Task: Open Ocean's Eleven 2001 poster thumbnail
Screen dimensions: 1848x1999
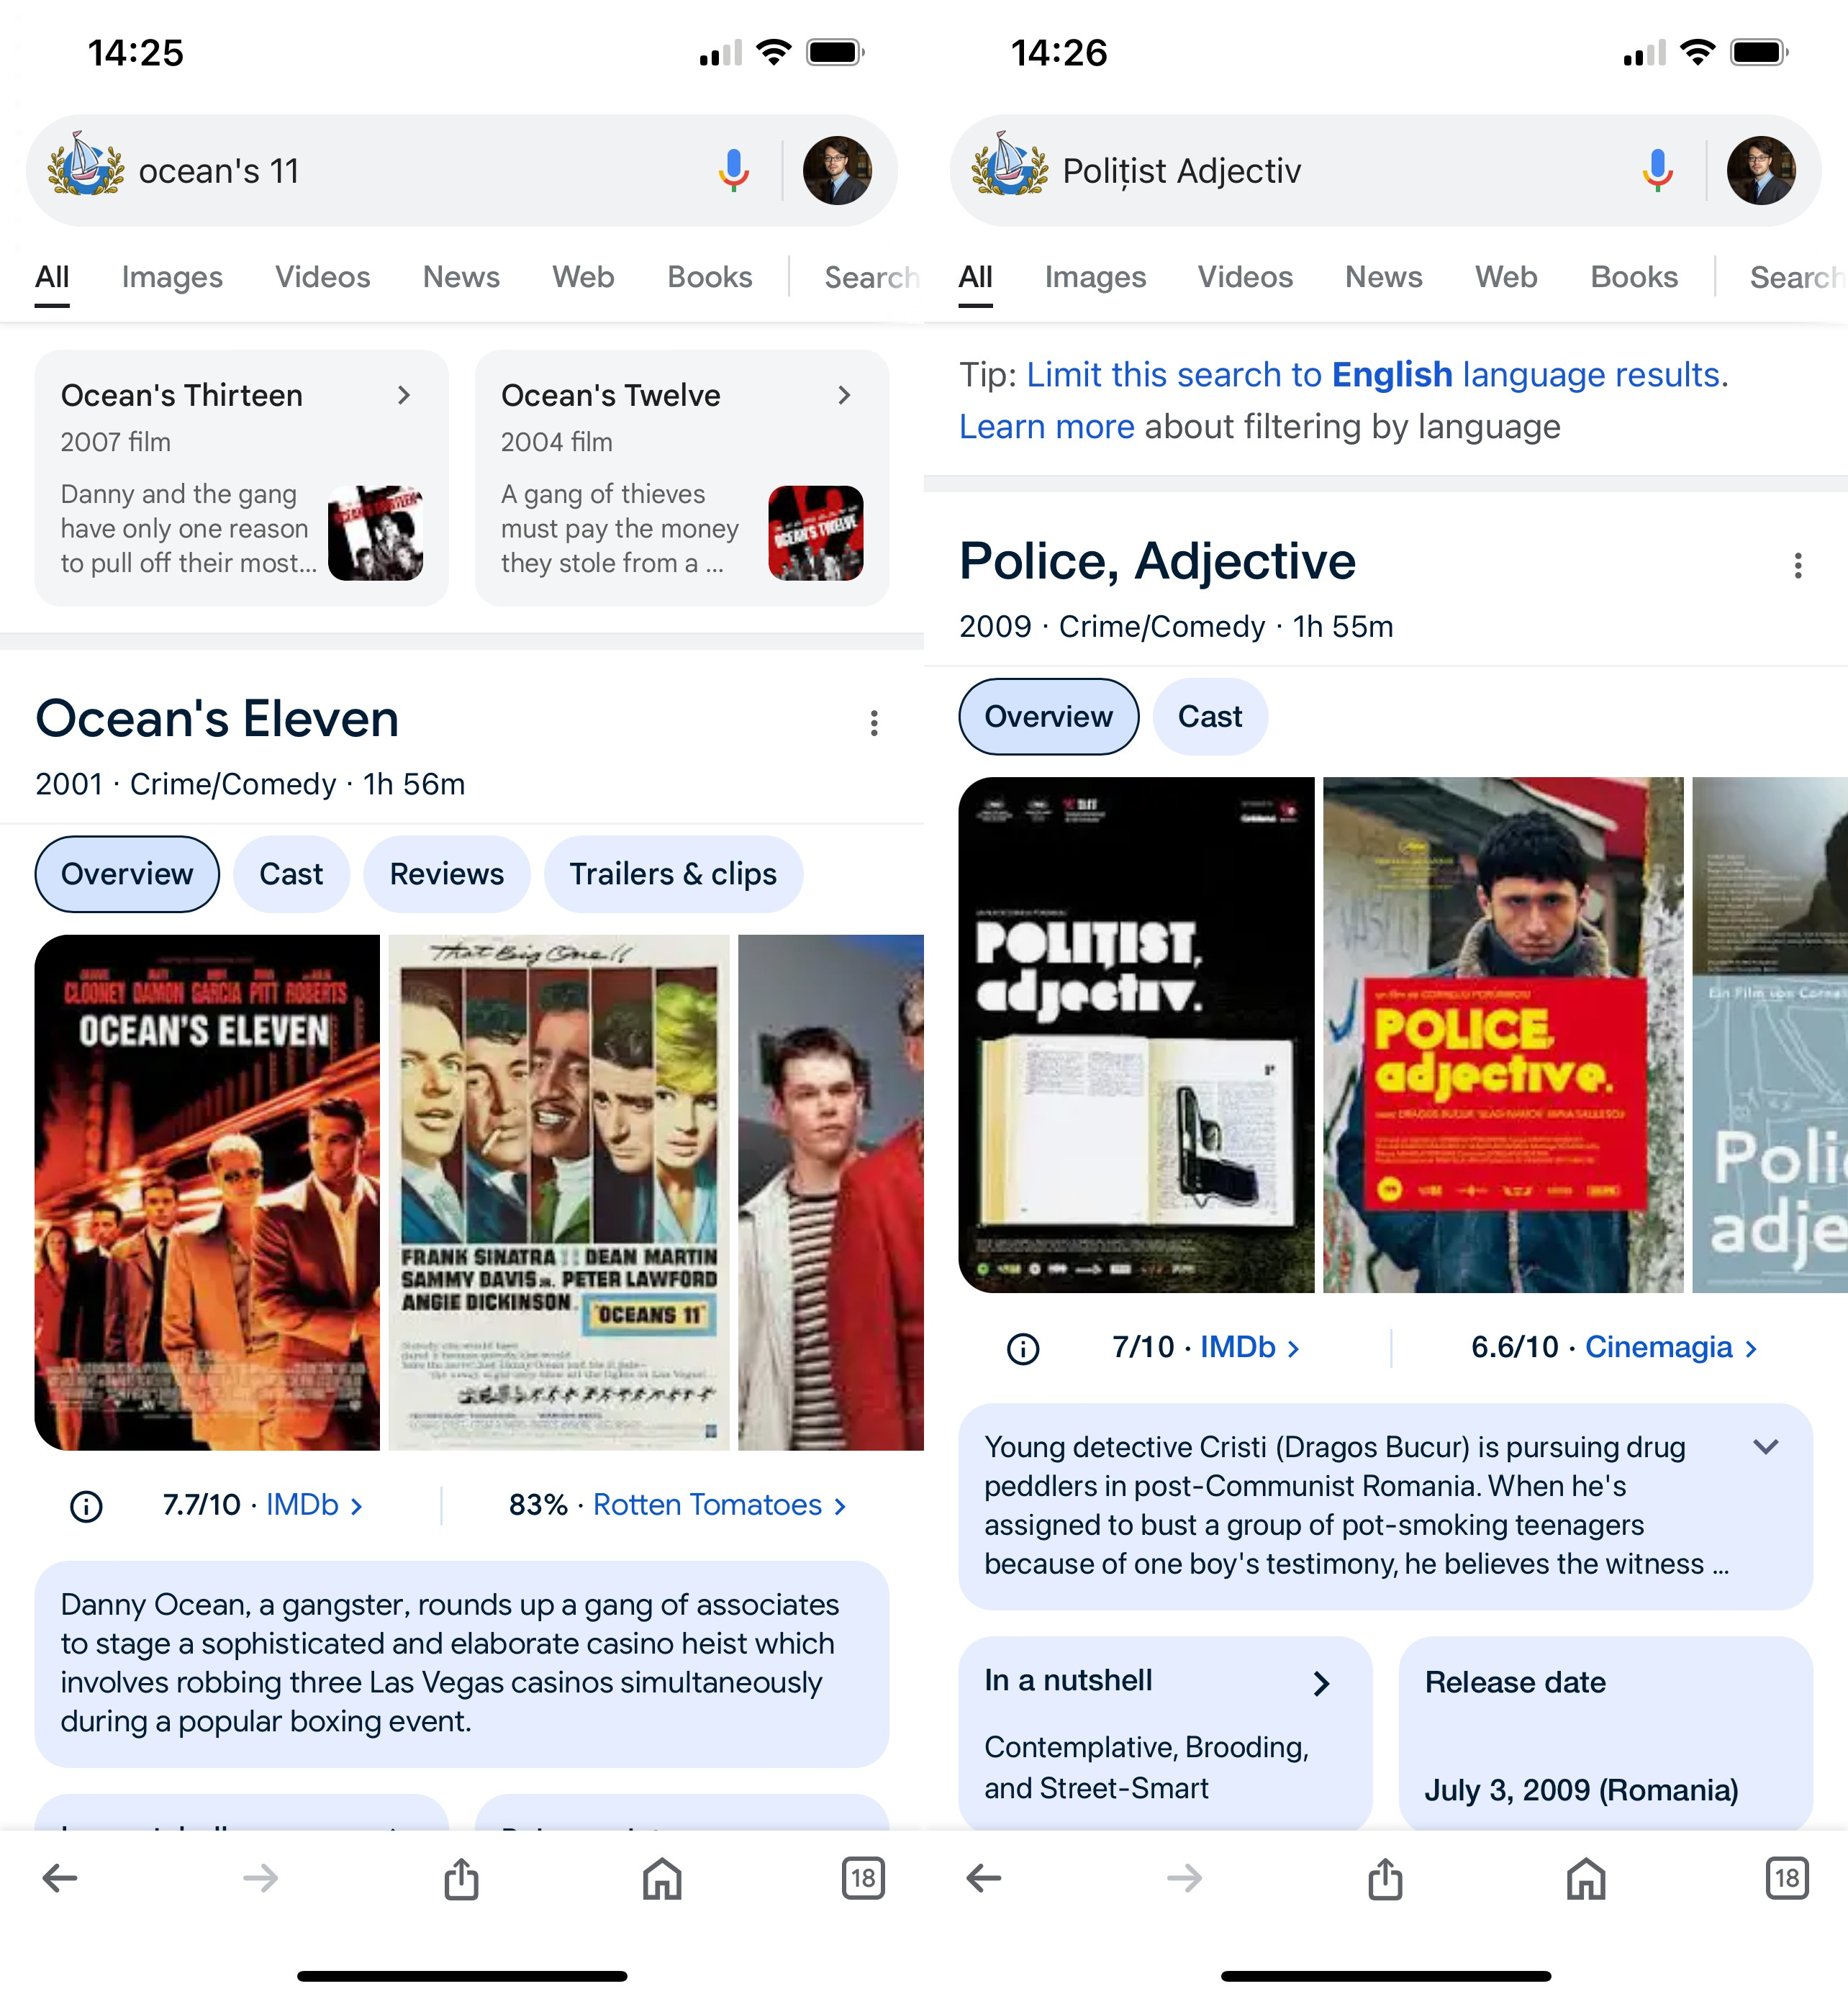Action: pyautogui.click(x=207, y=1192)
